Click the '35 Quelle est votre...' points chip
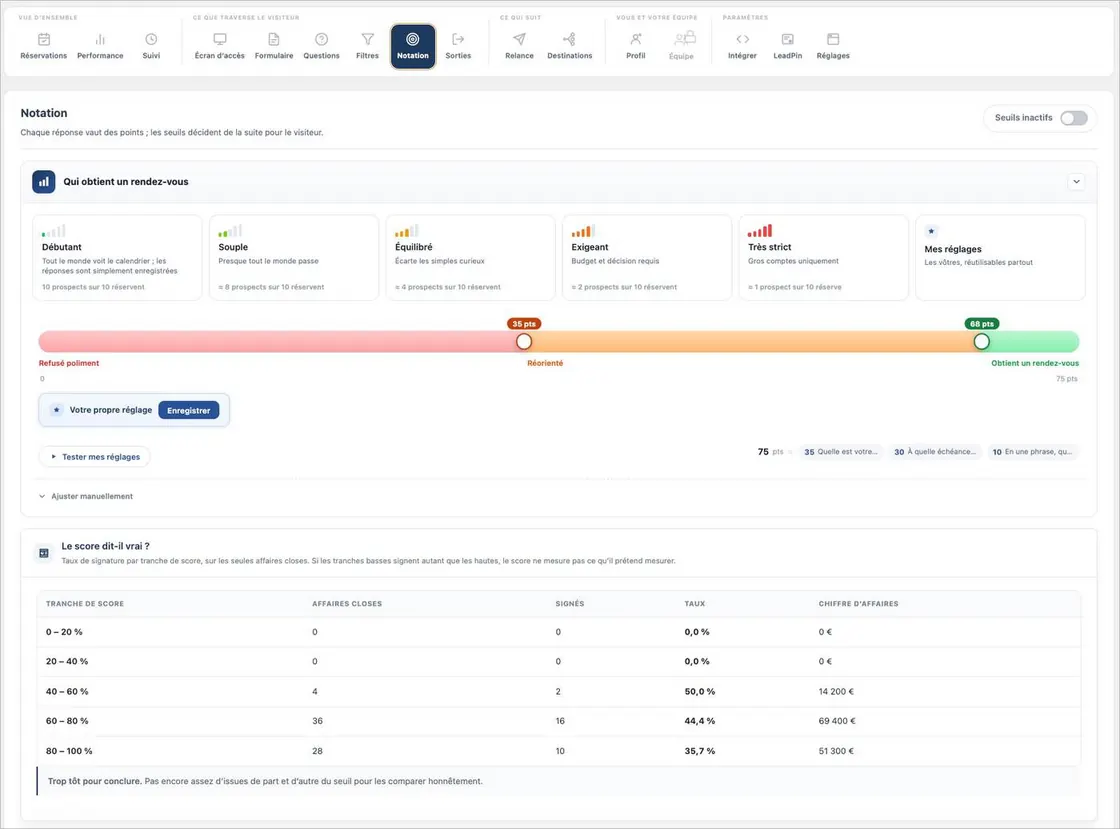 pos(841,452)
